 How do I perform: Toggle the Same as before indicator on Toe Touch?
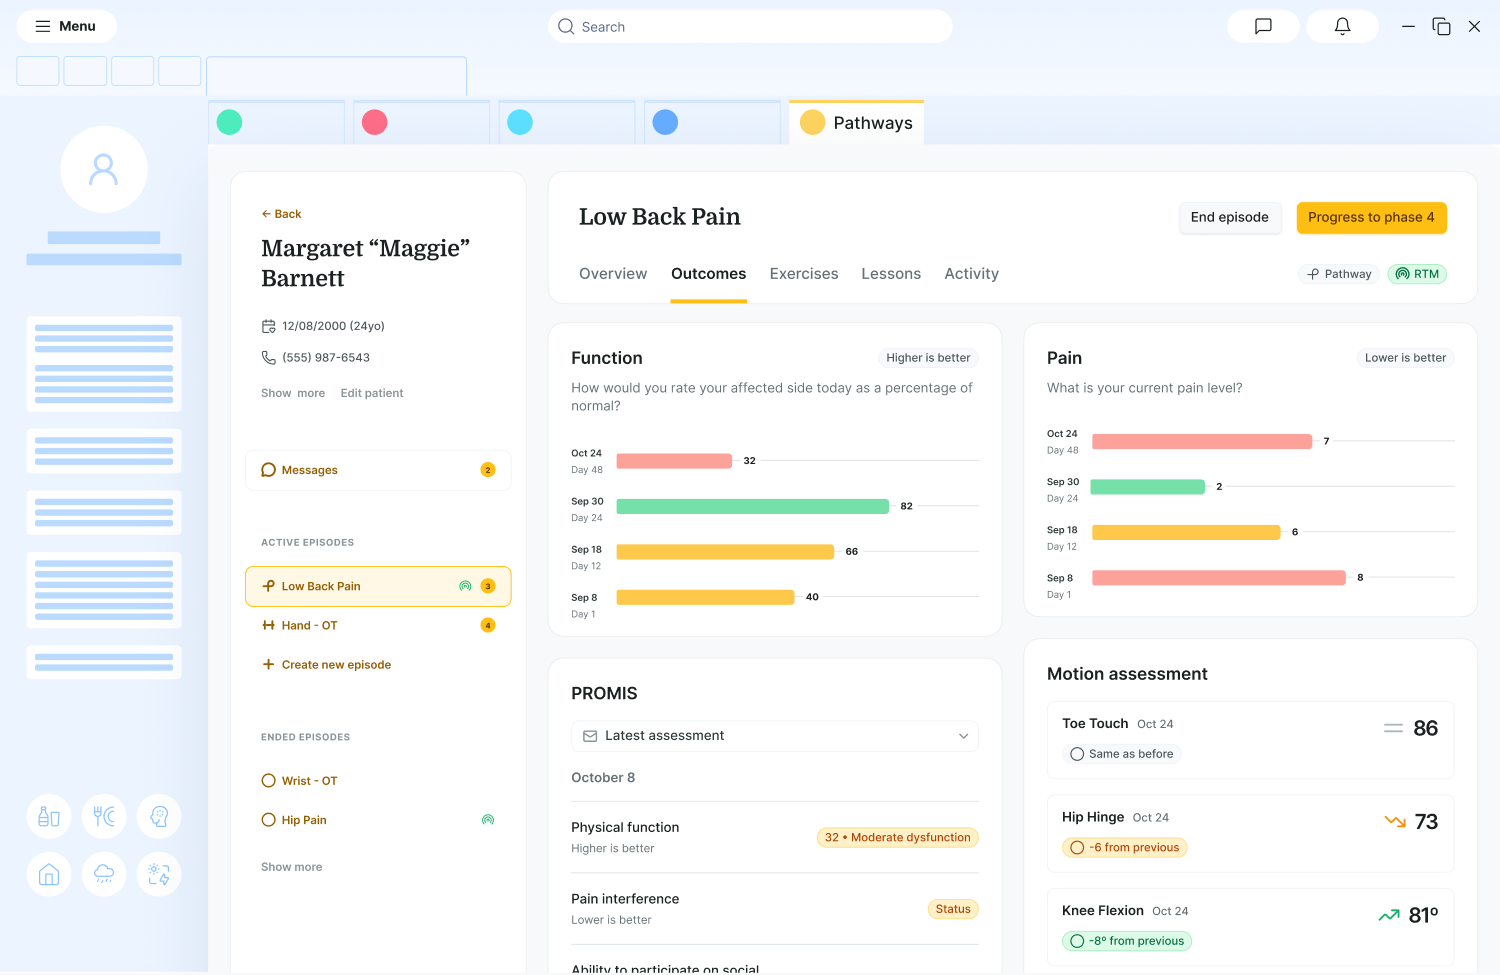(x=1121, y=753)
